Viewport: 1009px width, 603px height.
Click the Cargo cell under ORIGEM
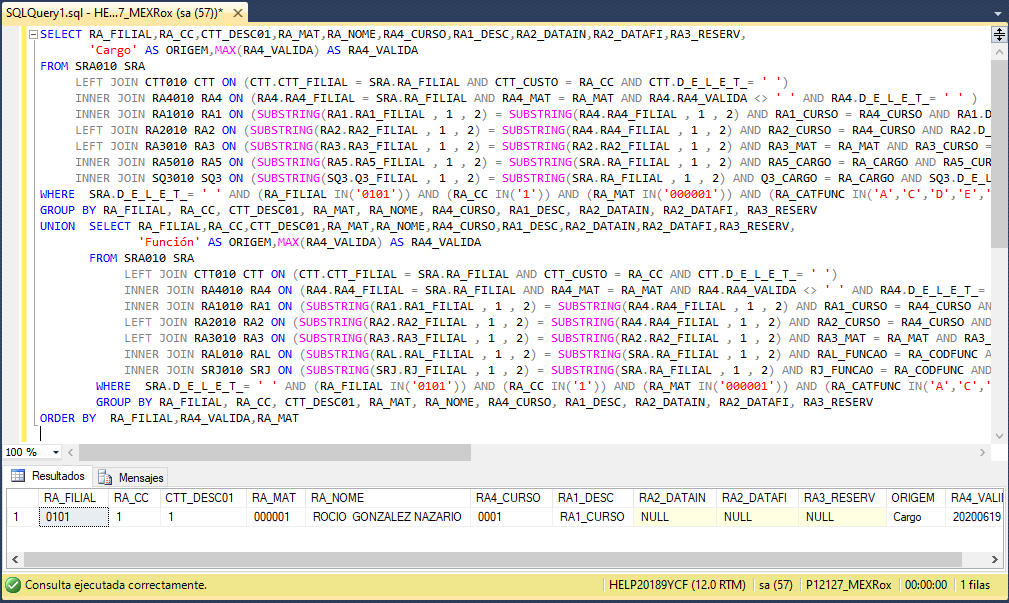[x=915, y=517]
